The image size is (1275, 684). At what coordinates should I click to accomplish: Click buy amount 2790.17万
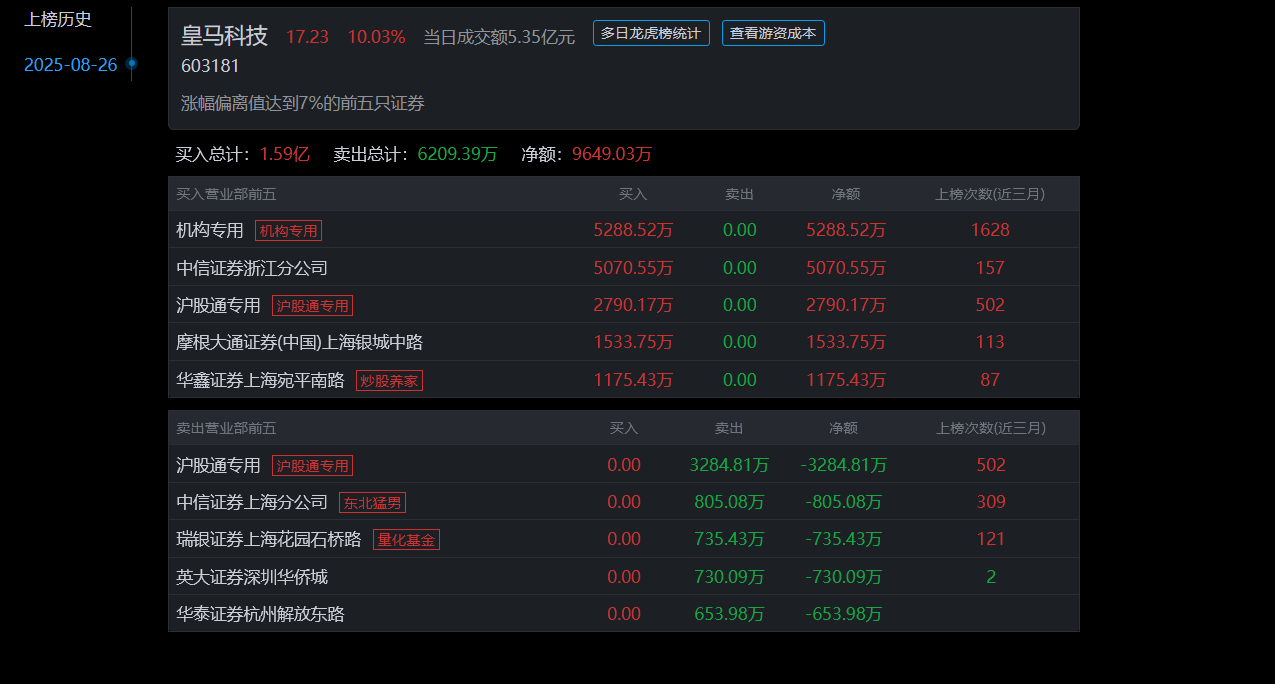tap(633, 305)
